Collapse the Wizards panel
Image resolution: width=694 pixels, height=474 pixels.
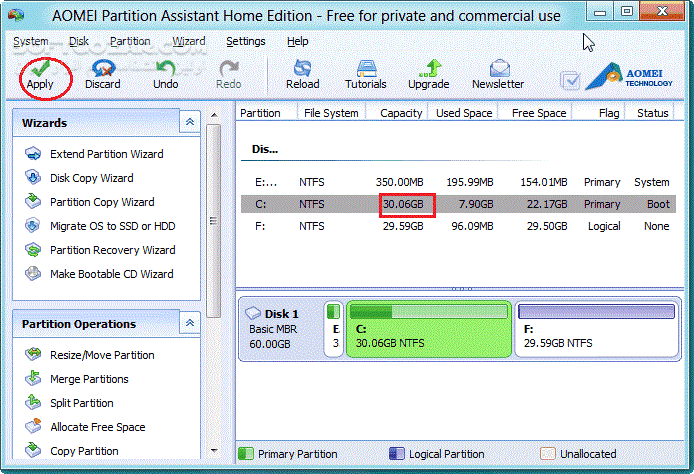click(189, 122)
